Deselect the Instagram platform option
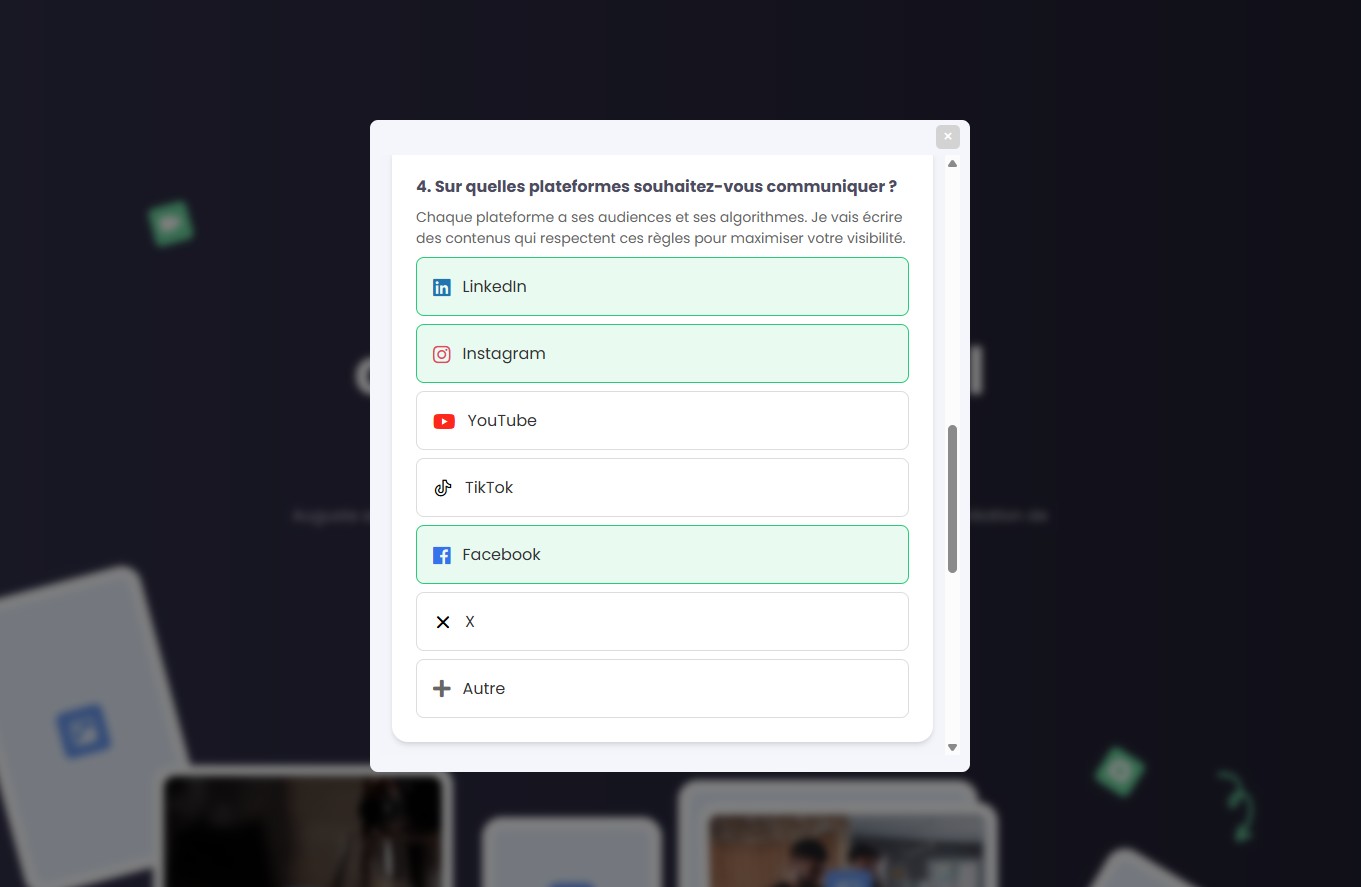 pyautogui.click(x=662, y=354)
